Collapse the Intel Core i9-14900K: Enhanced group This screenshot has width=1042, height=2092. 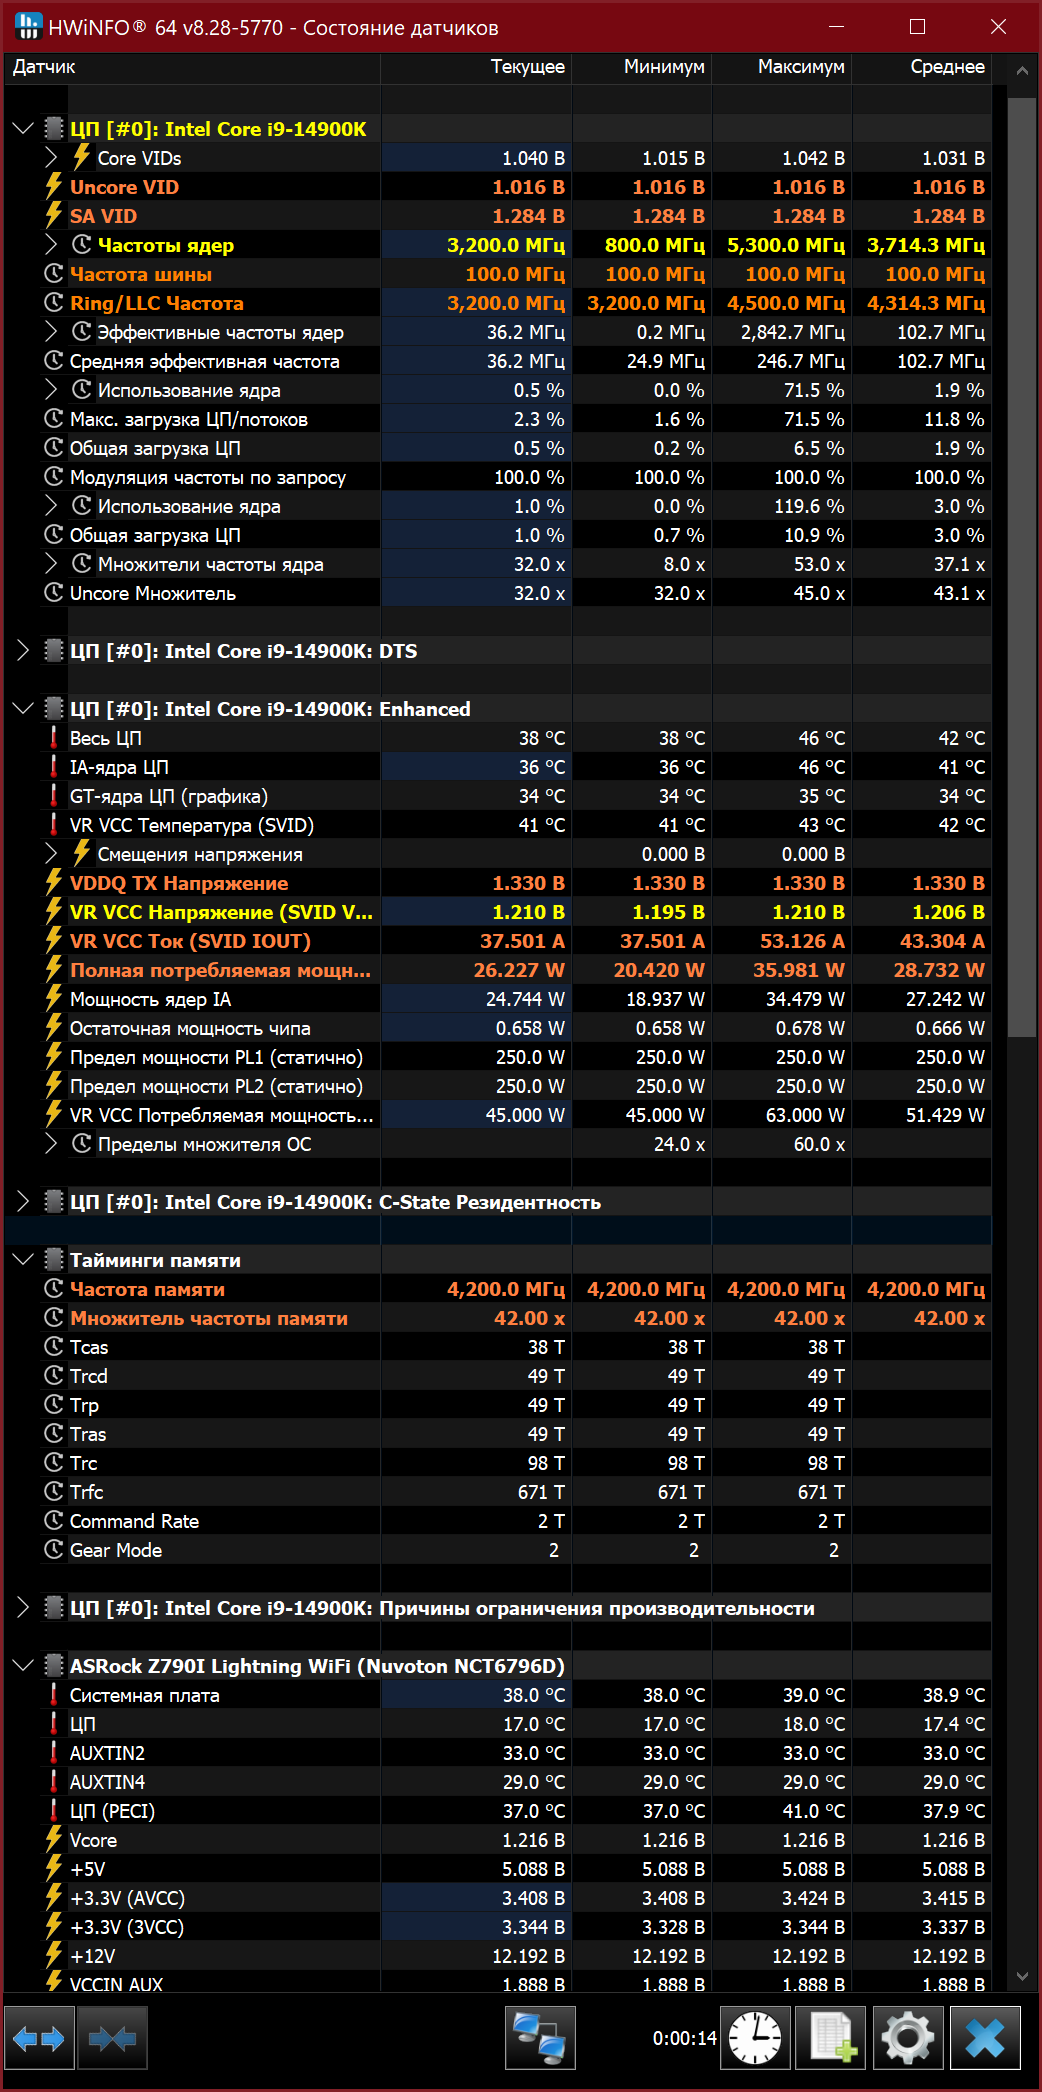coord(23,709)
